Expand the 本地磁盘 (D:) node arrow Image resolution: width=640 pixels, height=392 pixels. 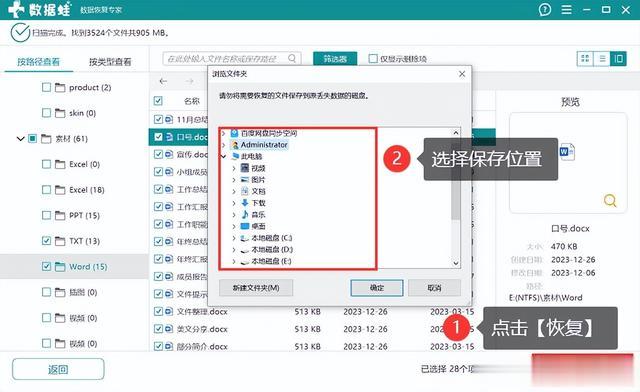coord(234,249)
